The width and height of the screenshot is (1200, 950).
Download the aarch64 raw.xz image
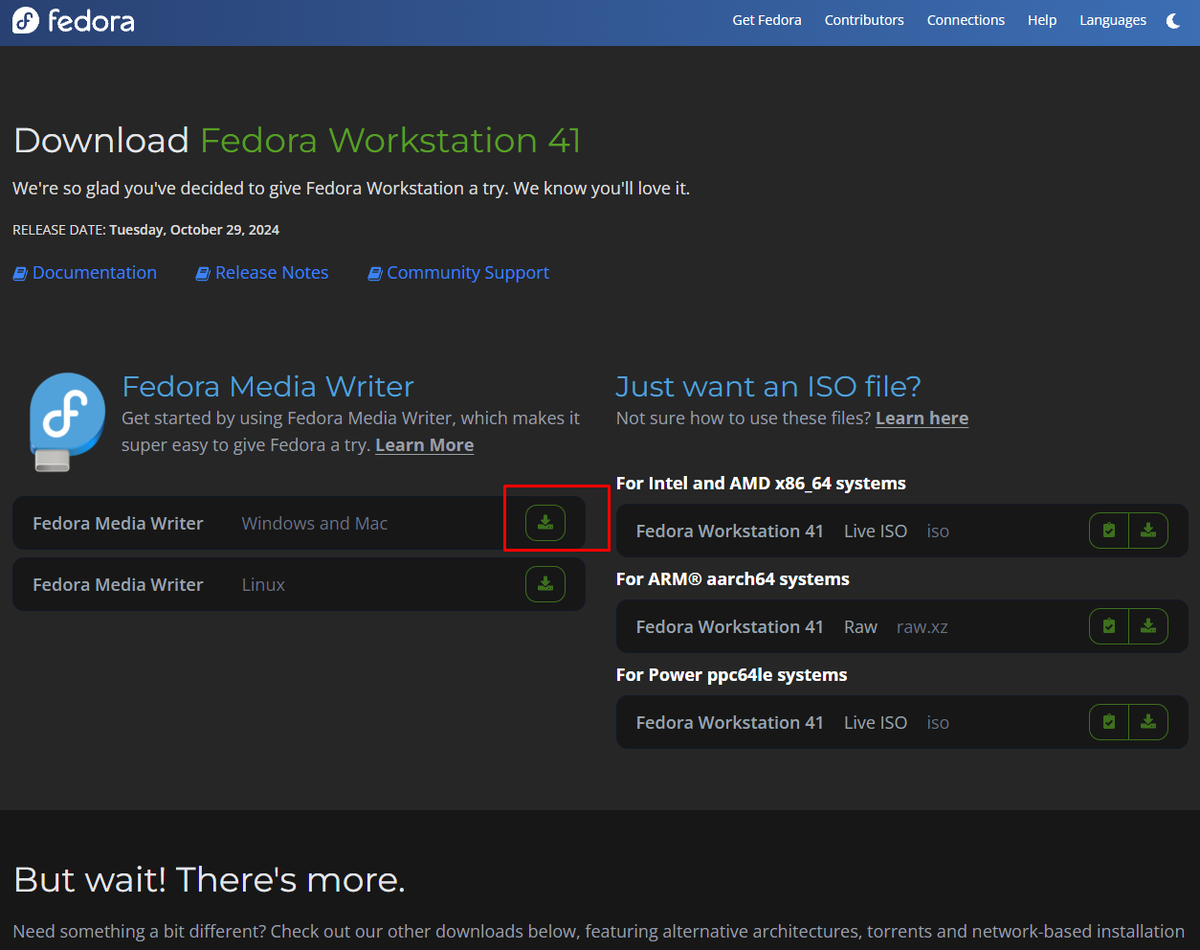pos(1148,627)
